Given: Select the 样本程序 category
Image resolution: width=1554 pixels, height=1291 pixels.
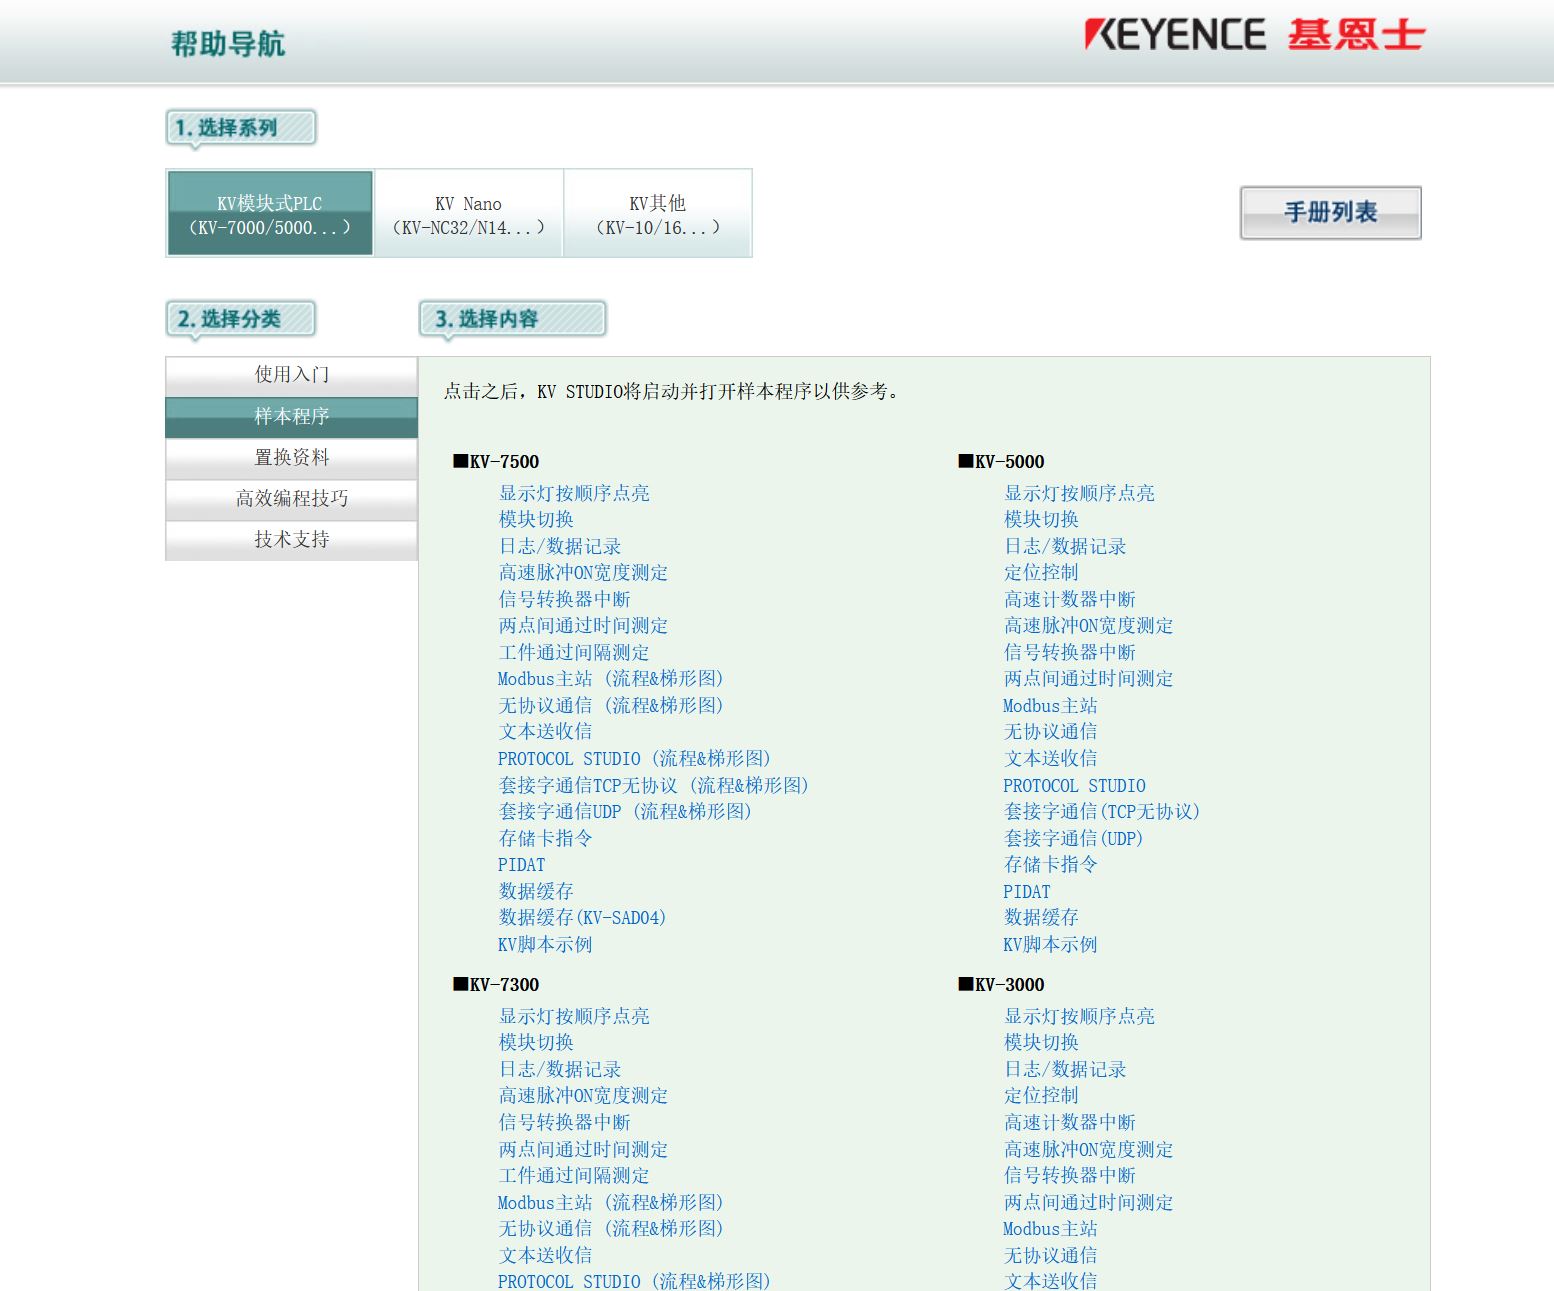Looking at the screenshot, I should (x=291, y=416).
